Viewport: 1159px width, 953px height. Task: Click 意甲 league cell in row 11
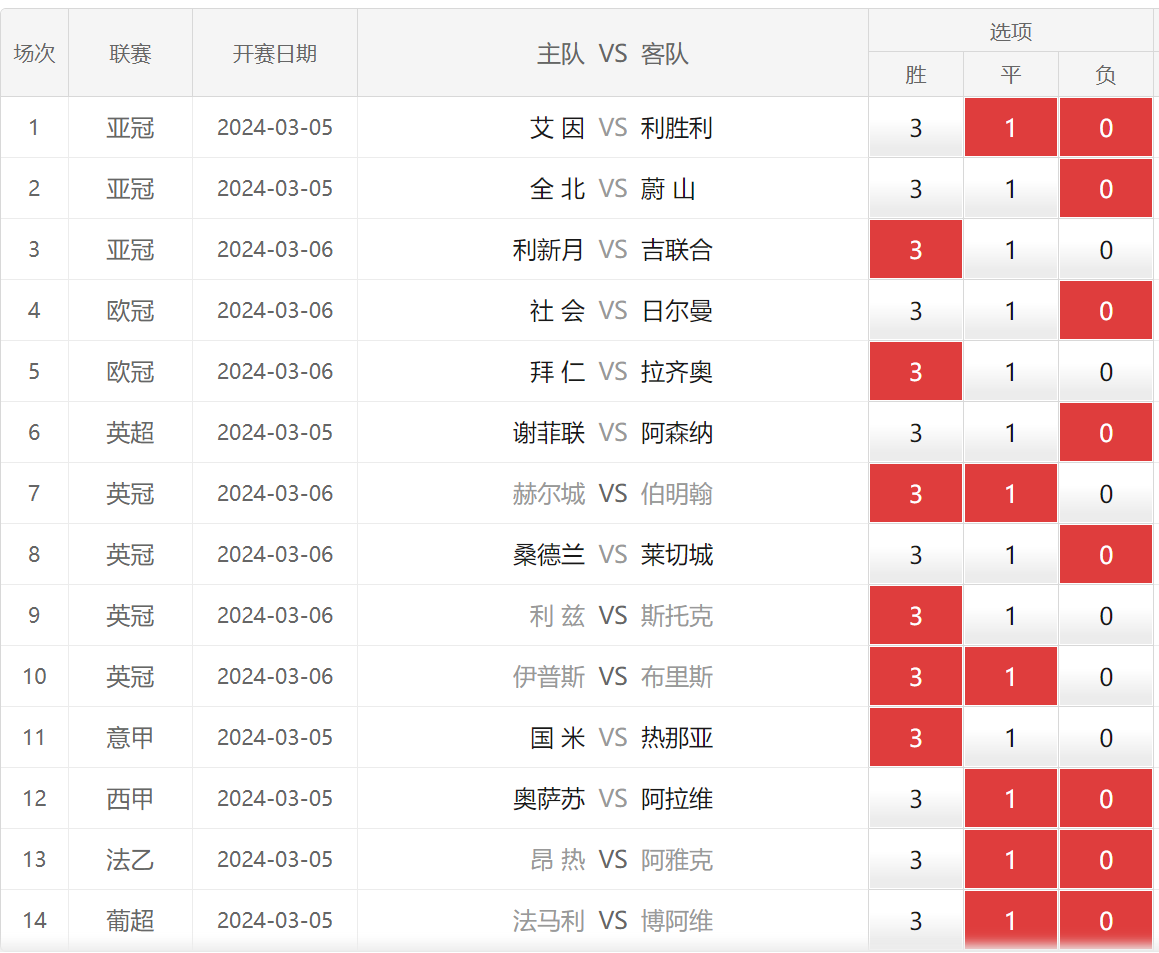point(130,737)
